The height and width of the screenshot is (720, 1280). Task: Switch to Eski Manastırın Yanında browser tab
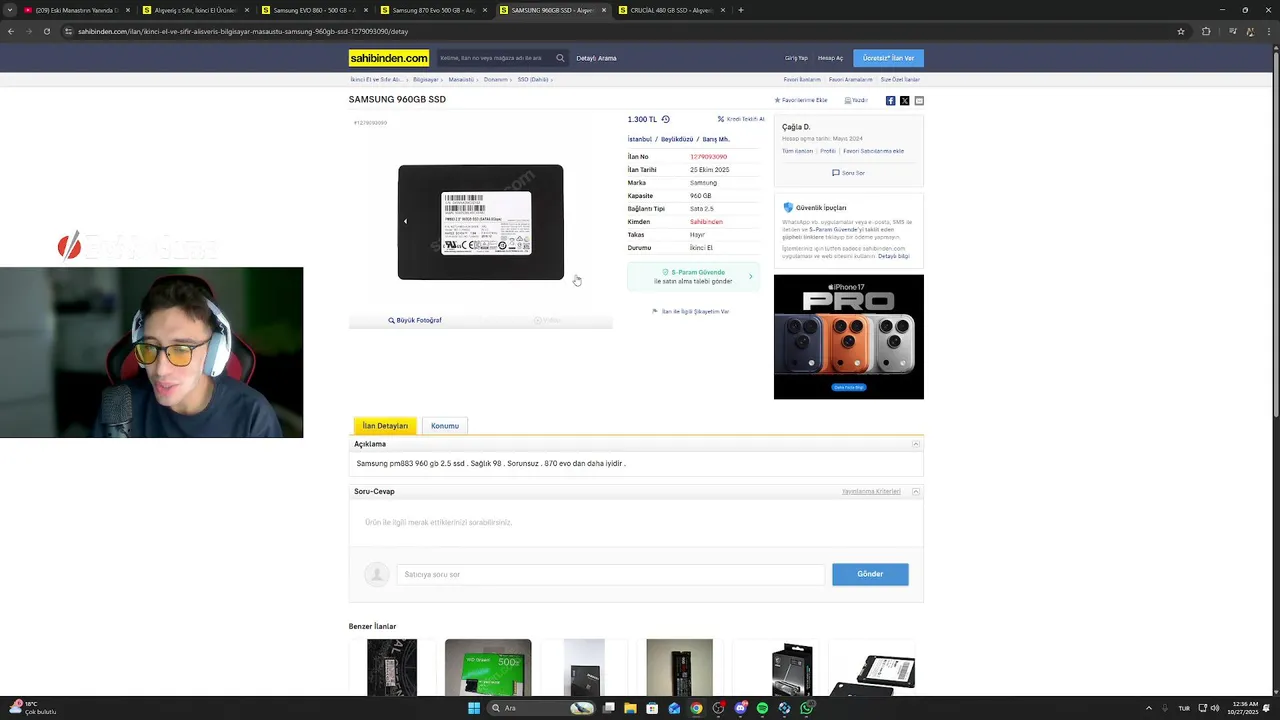pos(76,10)
